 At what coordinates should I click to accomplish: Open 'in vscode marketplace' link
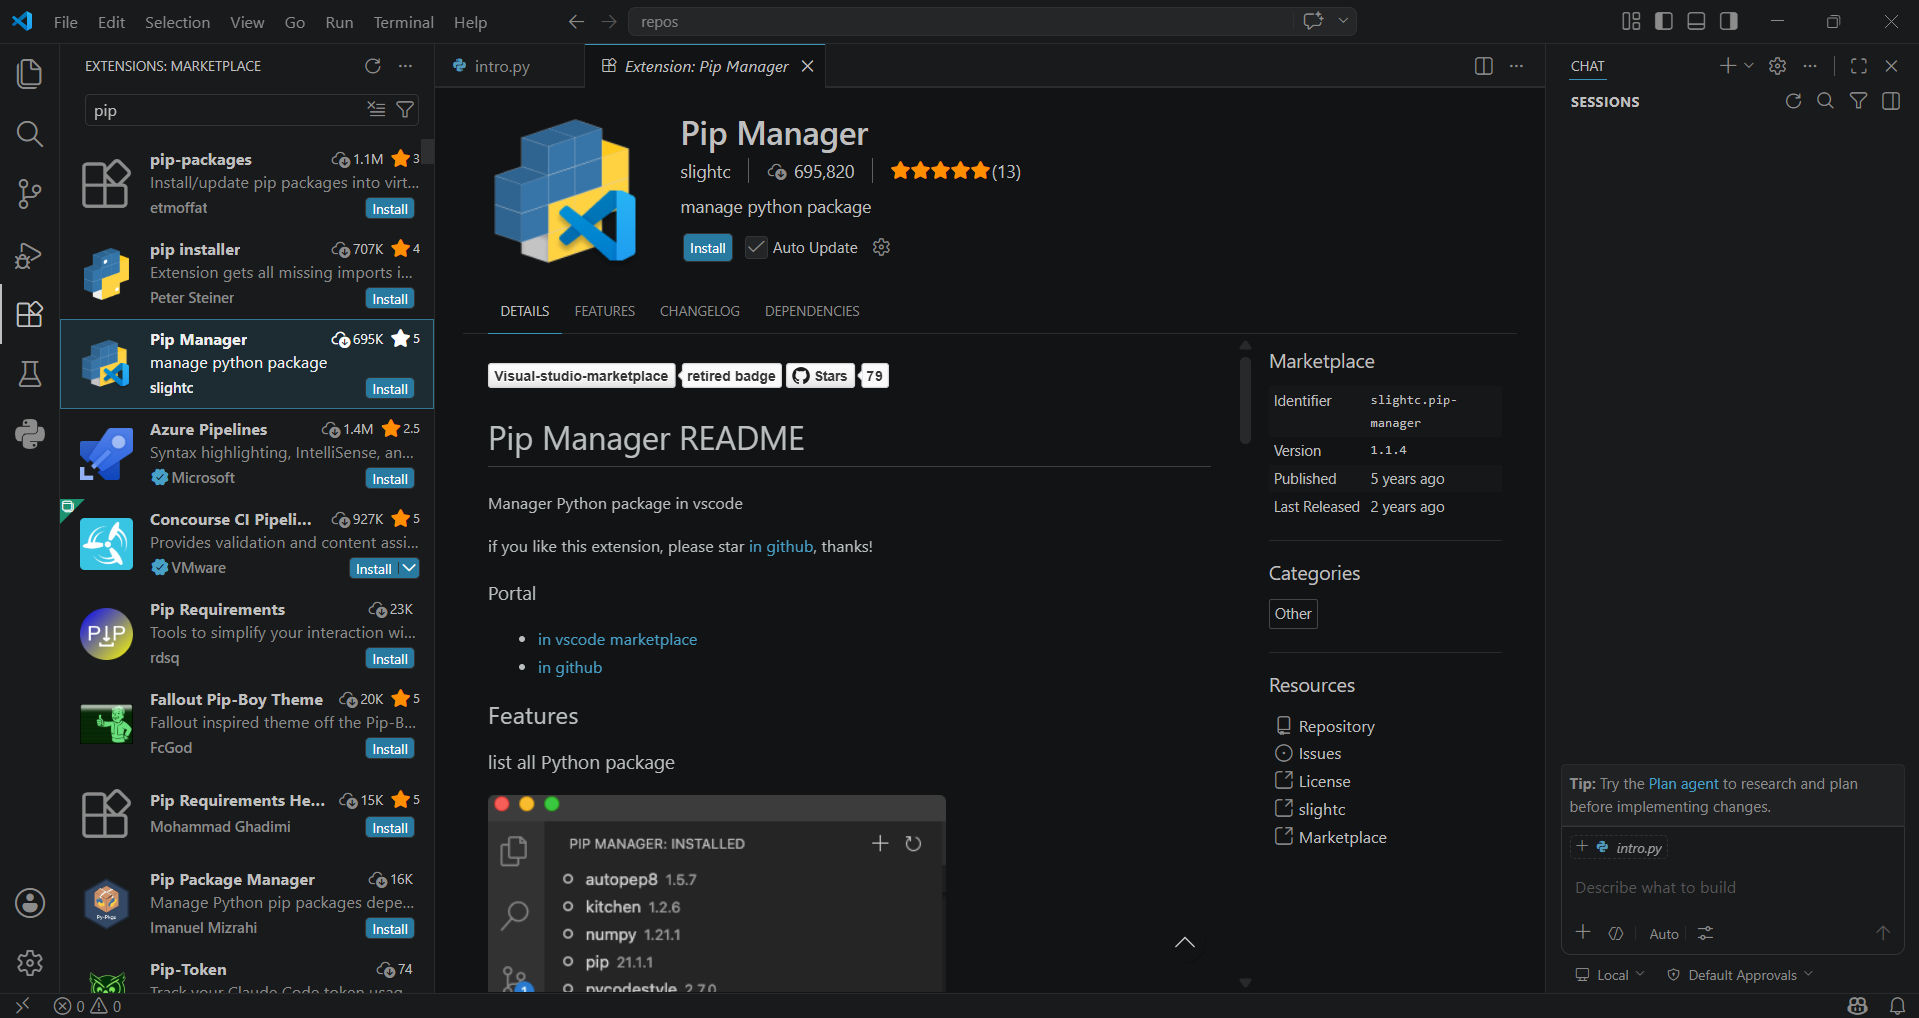click(617, 639)
